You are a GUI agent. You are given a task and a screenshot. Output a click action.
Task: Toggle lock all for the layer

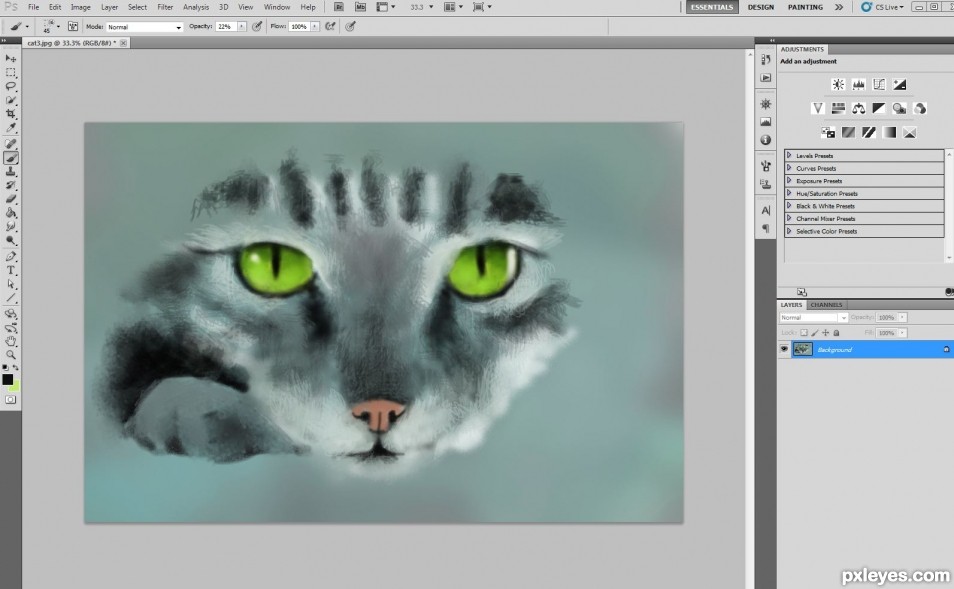tap(837, 333)
